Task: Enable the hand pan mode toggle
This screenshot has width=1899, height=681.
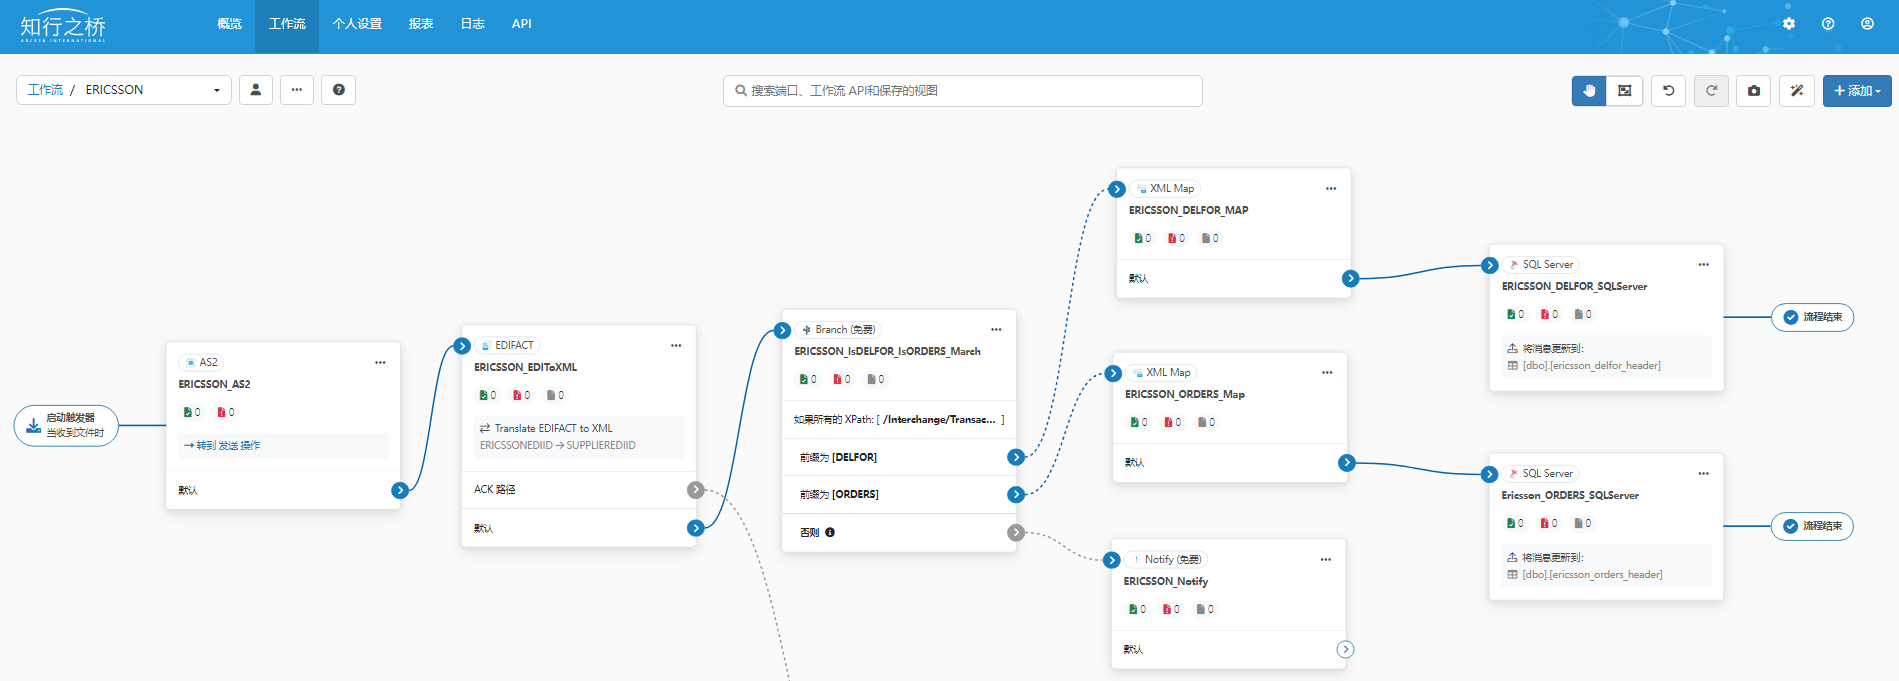Action: coord(1589,91)
